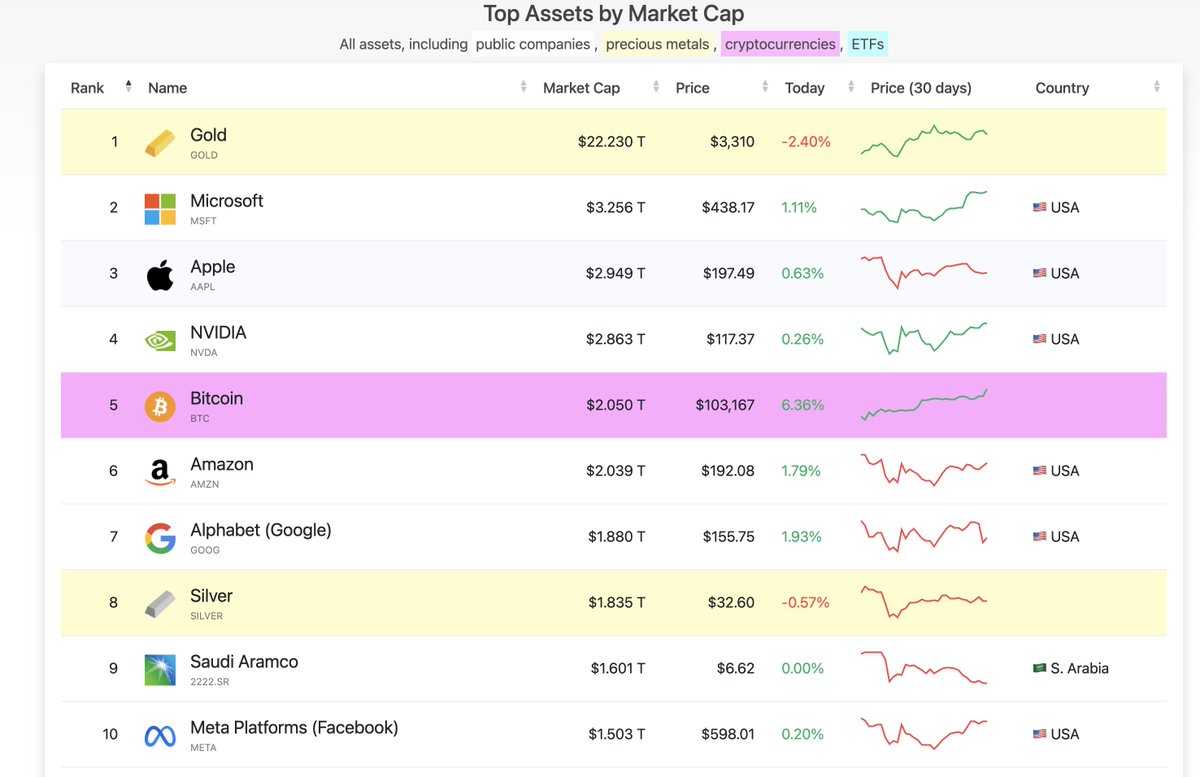
Task: Select the Apple logo icon
Action: (159, 273)
